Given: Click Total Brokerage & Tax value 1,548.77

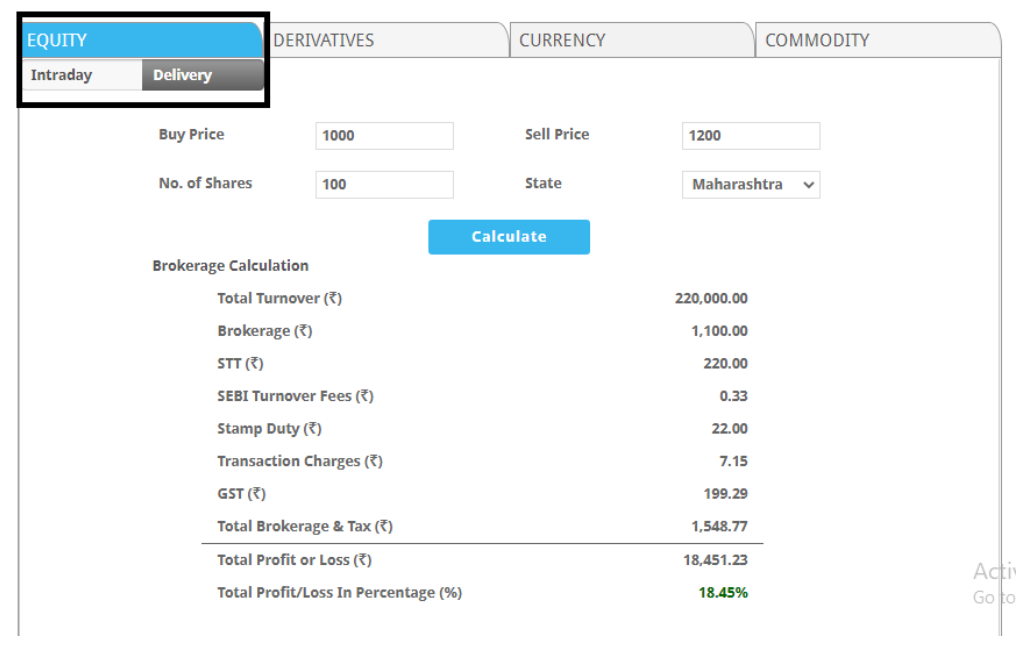Looking at the screenshot, I should click(718, 526).
